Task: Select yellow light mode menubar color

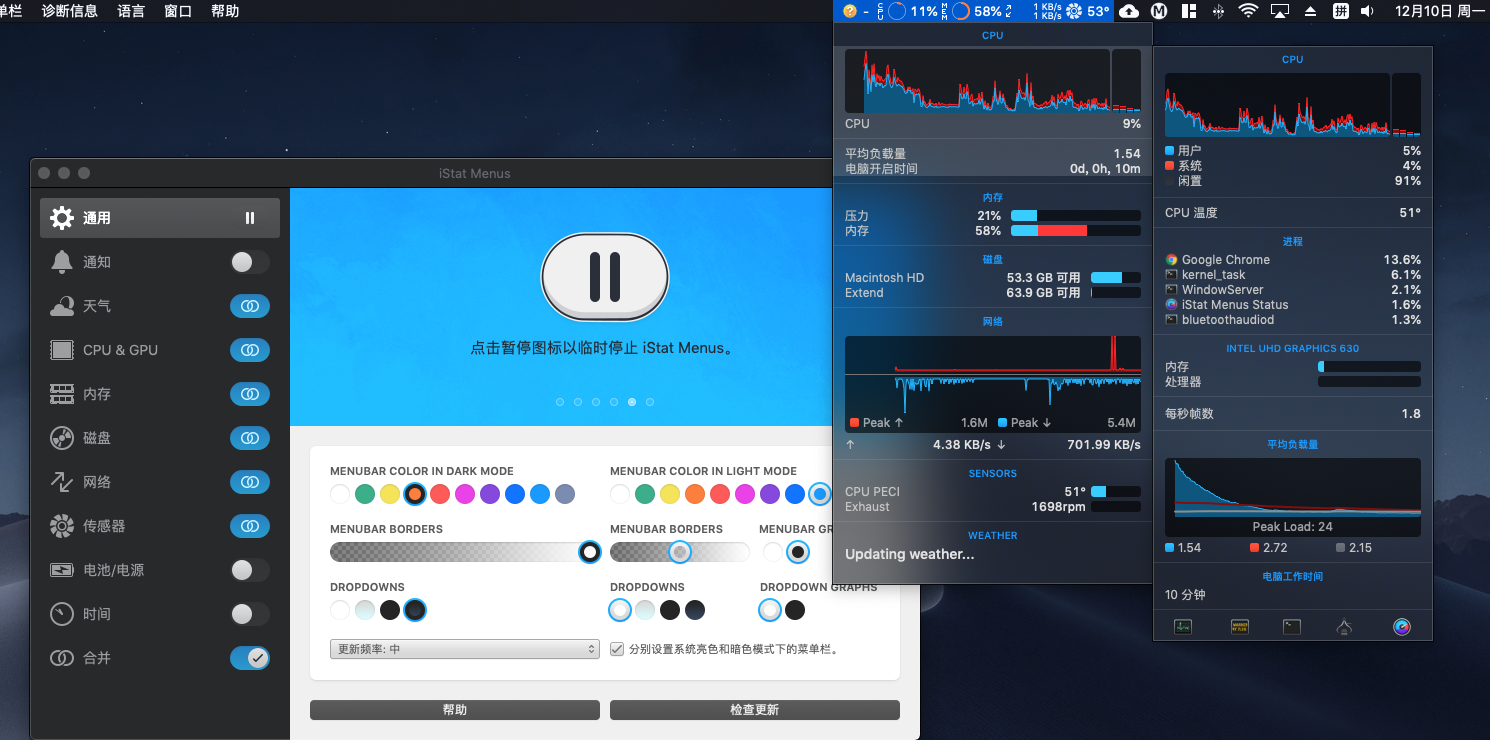Action: [x=670, y=494]
